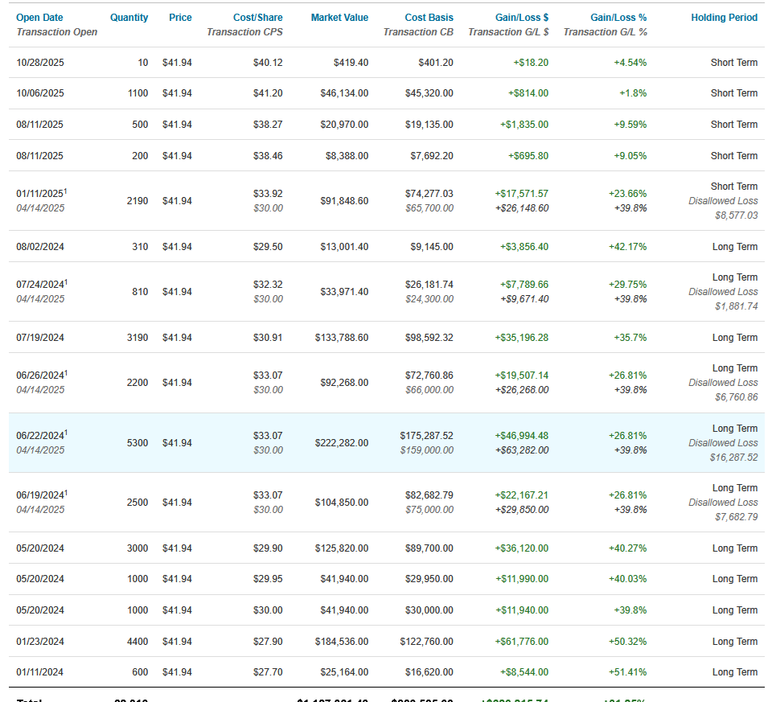Click the Holding Period column header
Image resolution: width=780 pixels, height=702 pixels.
coord(724,17)
